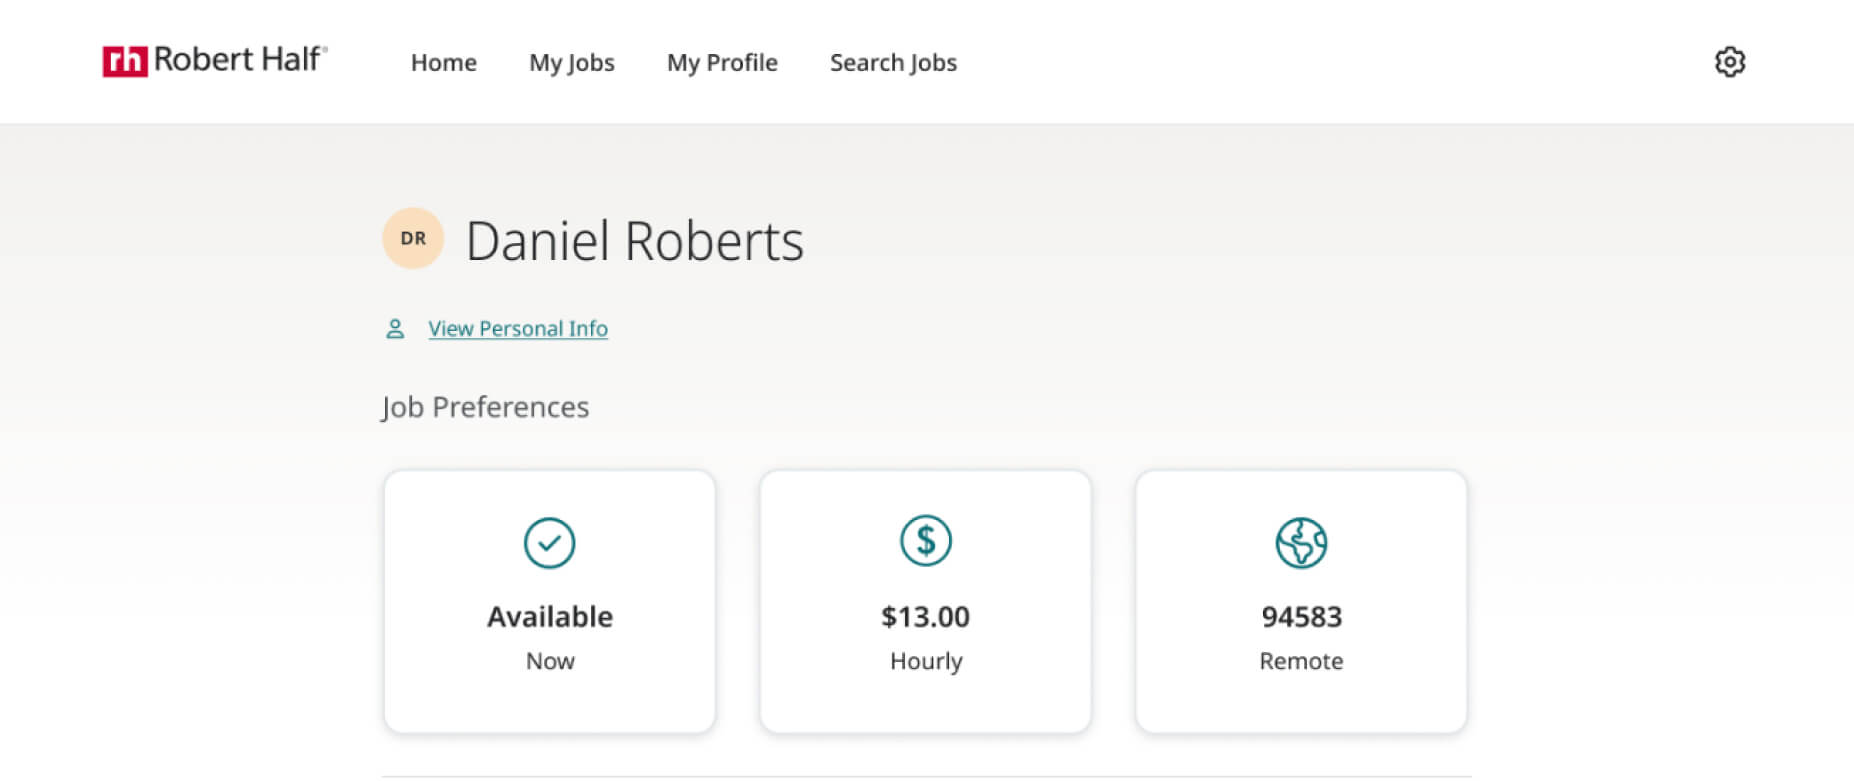This screenshot has height=781, width=1854.
Task: Click the $13.00 pay rate text
Action: click(926, 617)
